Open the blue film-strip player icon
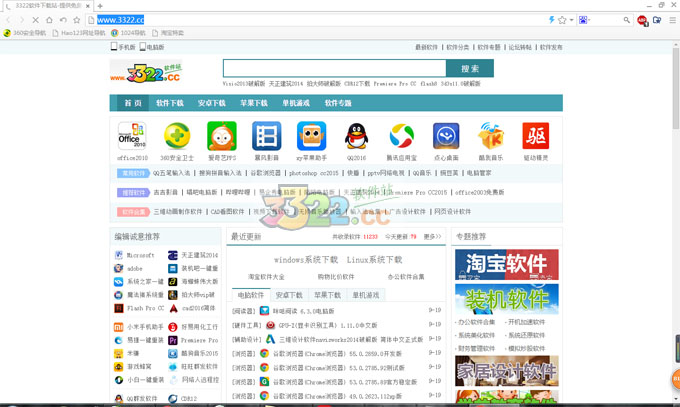Viewport: 680px width, 407px height. click(267, 136)
